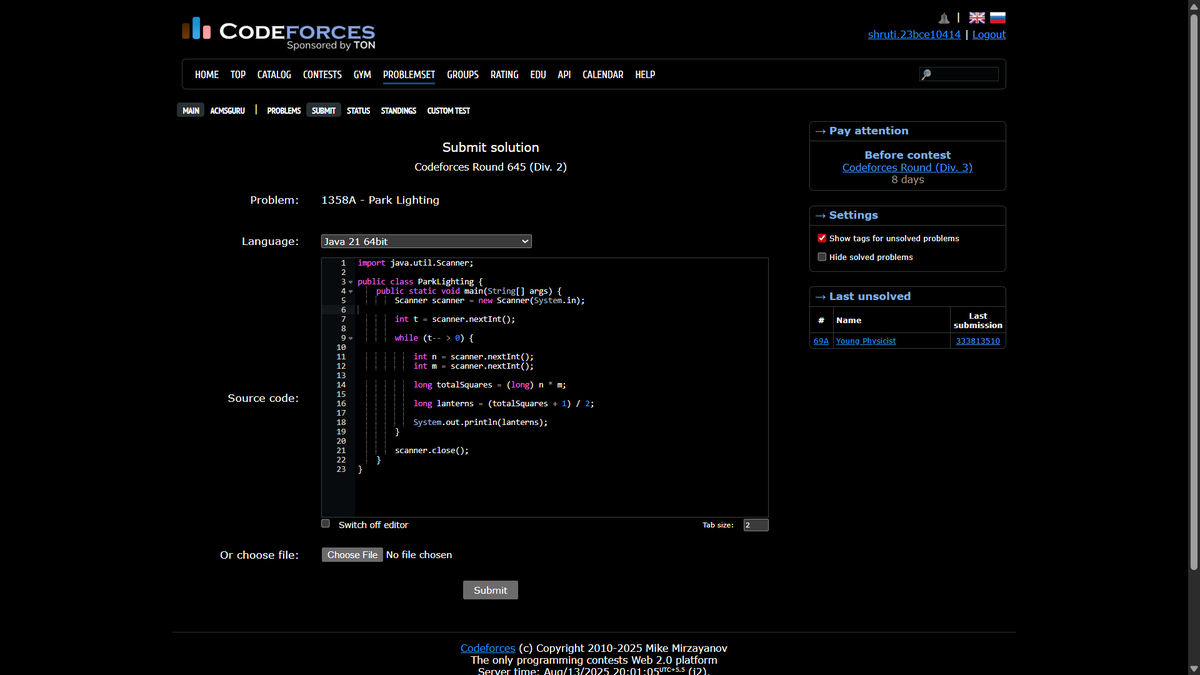Image resolution: width=1200 pixels, height=675 pixels.
Task: Open the Language dropdown Java 21 64bit
Action: [x=426, y=241]
